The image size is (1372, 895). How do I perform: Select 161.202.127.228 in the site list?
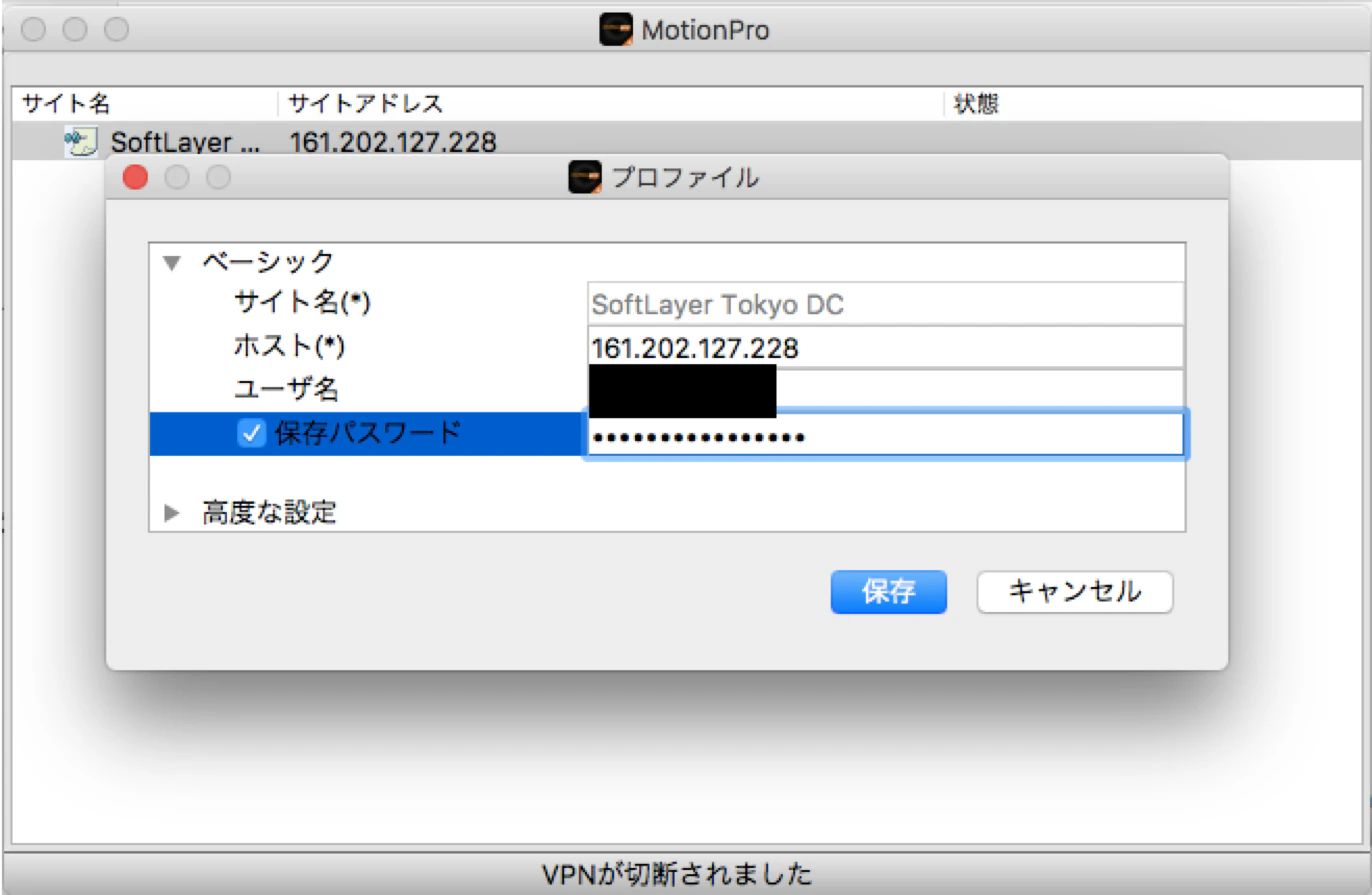point(392,142)
